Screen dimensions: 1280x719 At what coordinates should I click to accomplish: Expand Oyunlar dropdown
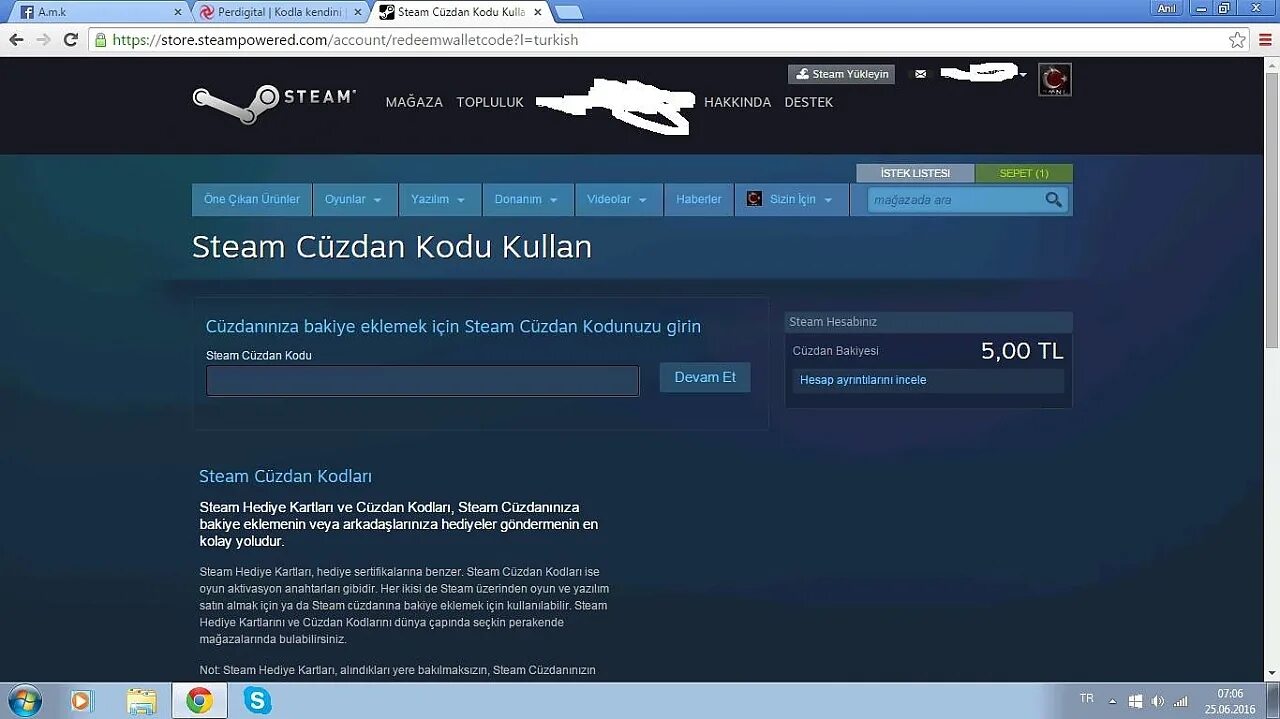[354, 199]
